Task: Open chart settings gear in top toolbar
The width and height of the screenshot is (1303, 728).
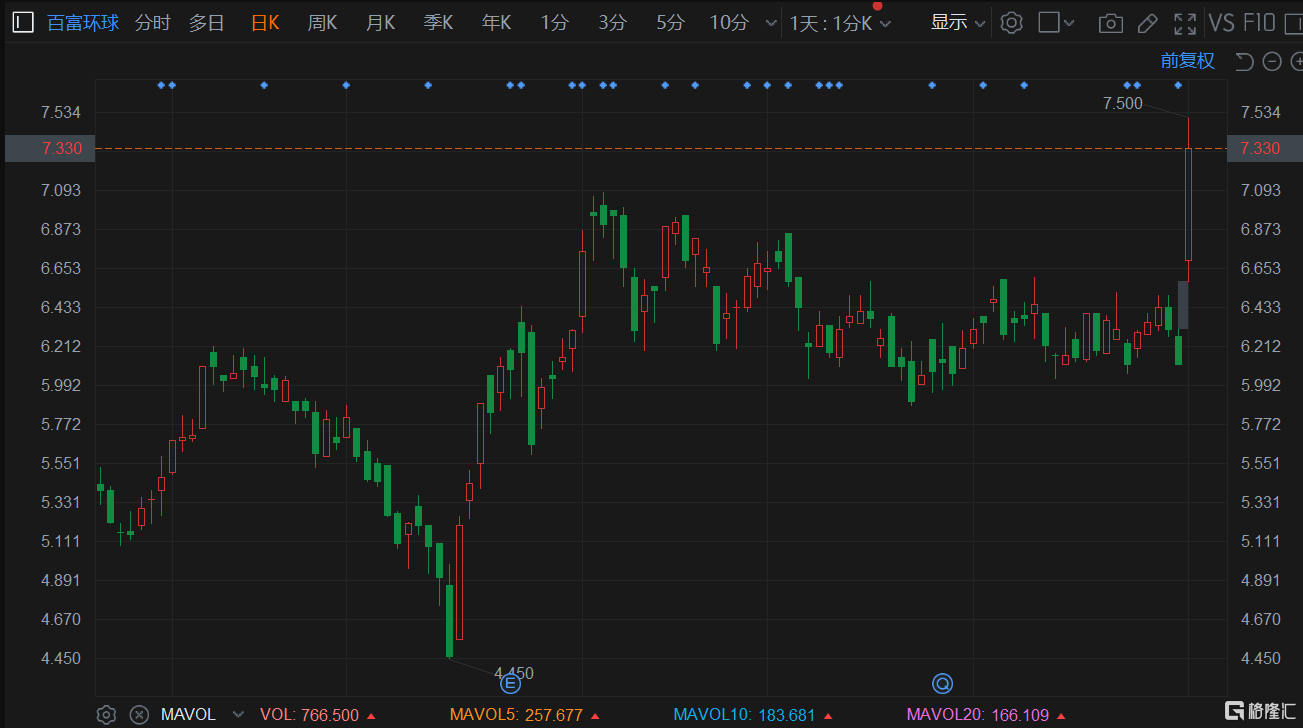Action: 1012,23
